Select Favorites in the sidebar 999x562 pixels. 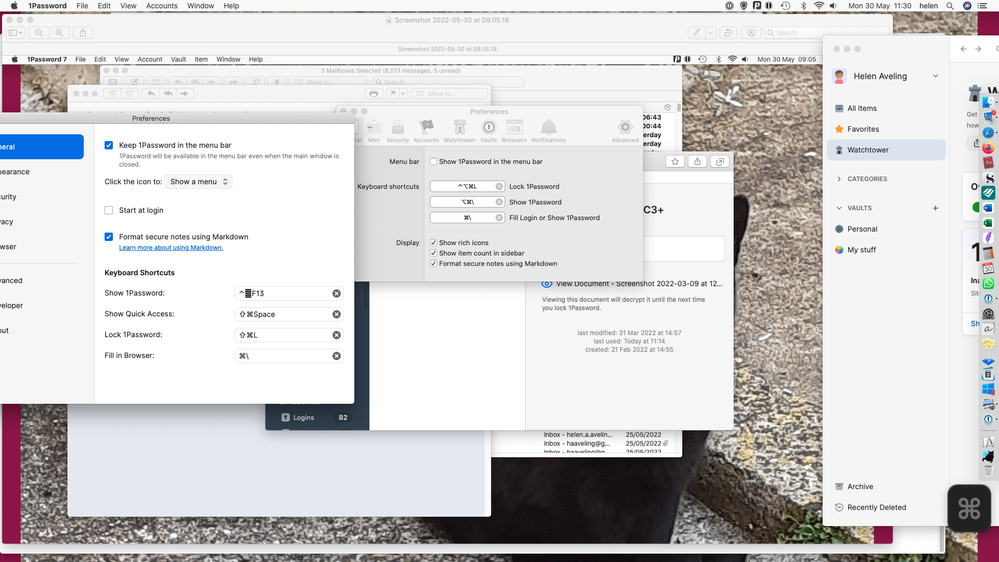tap(862, 129)
